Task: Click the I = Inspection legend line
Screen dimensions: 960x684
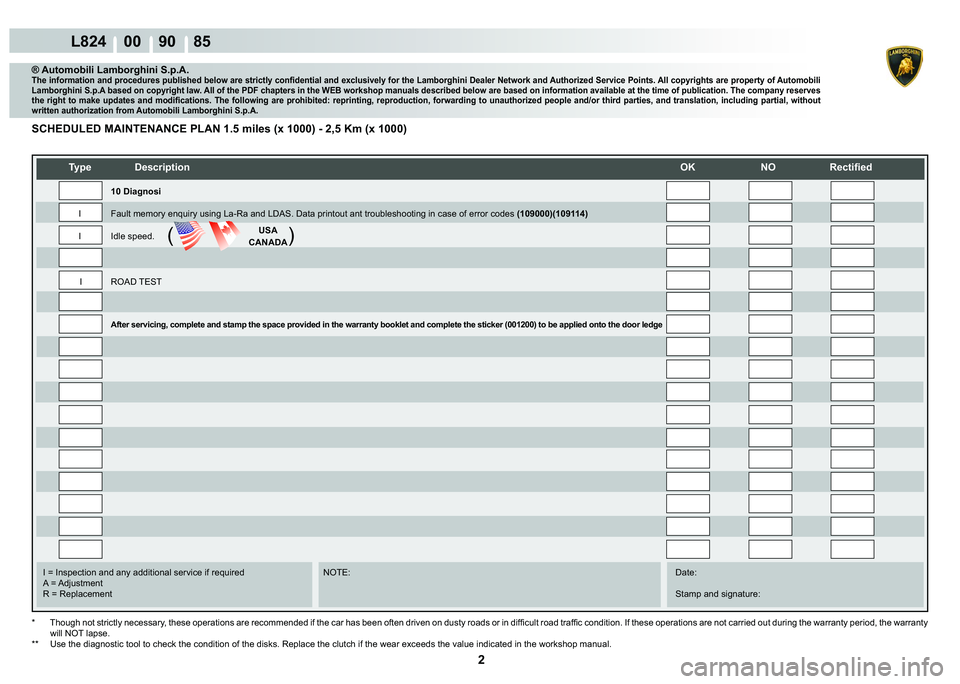Action: (x=143, y=573)
